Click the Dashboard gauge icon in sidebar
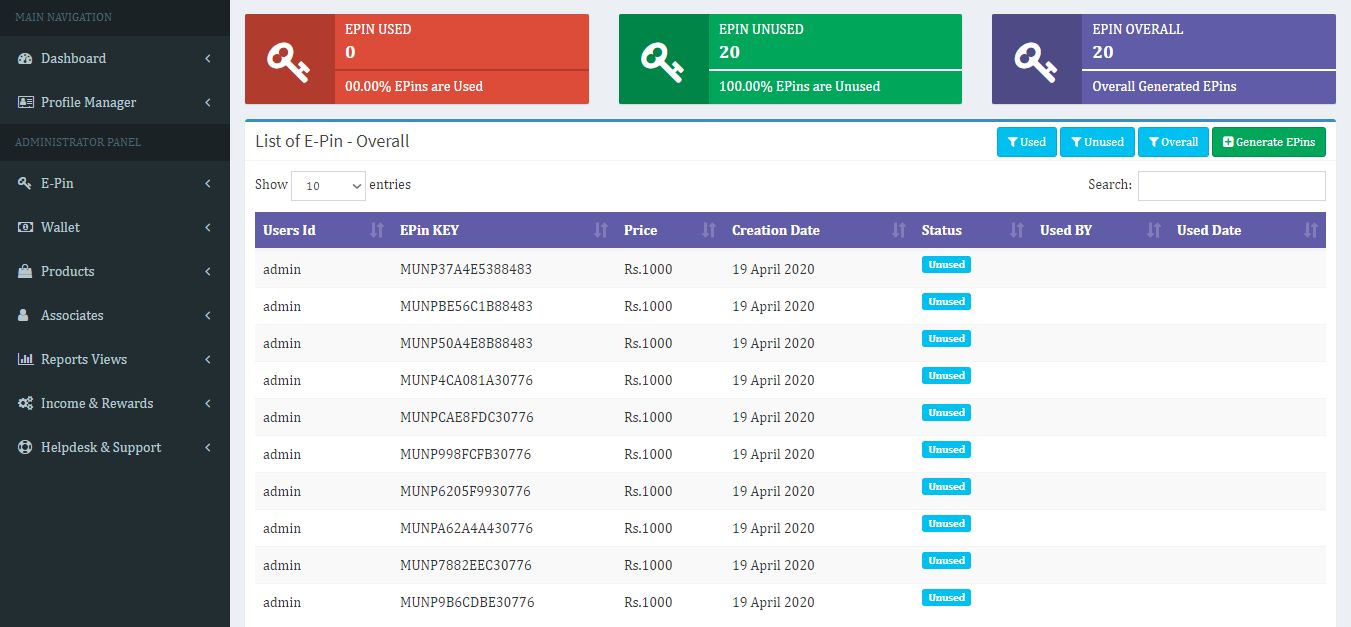 tap(25, 59)
